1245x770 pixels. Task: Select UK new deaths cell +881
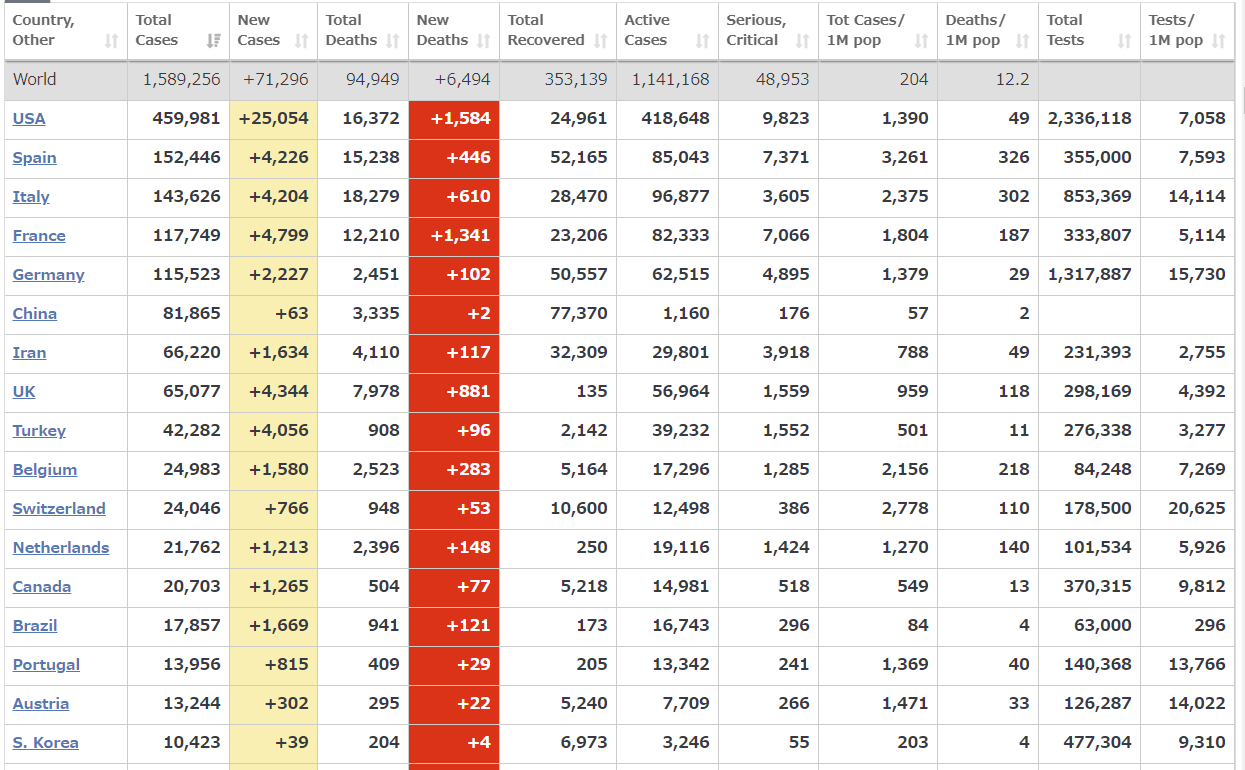(454, 391)
